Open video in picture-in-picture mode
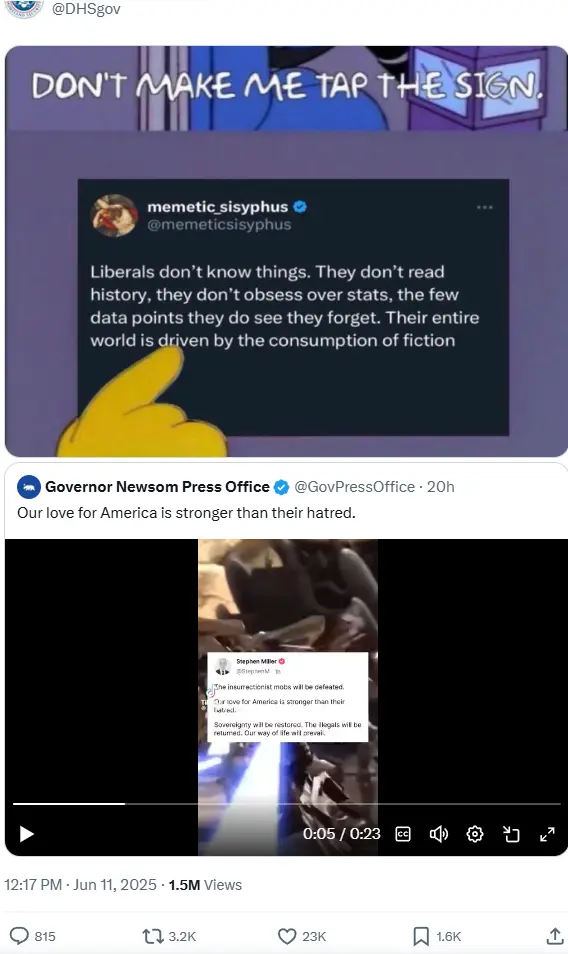The height and width of the screenshot is (954, 568). [511, 834]
